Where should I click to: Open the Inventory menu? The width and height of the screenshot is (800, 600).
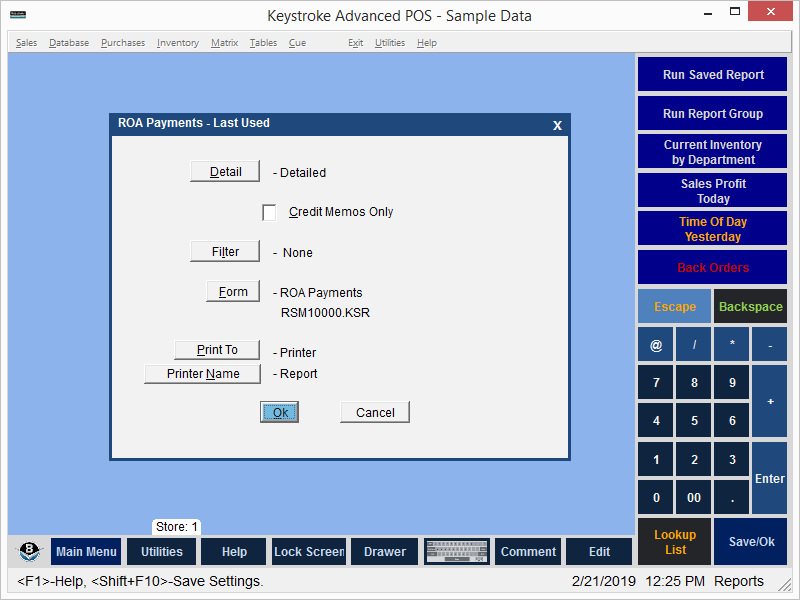pyautogui.click(x=178, y=43)
